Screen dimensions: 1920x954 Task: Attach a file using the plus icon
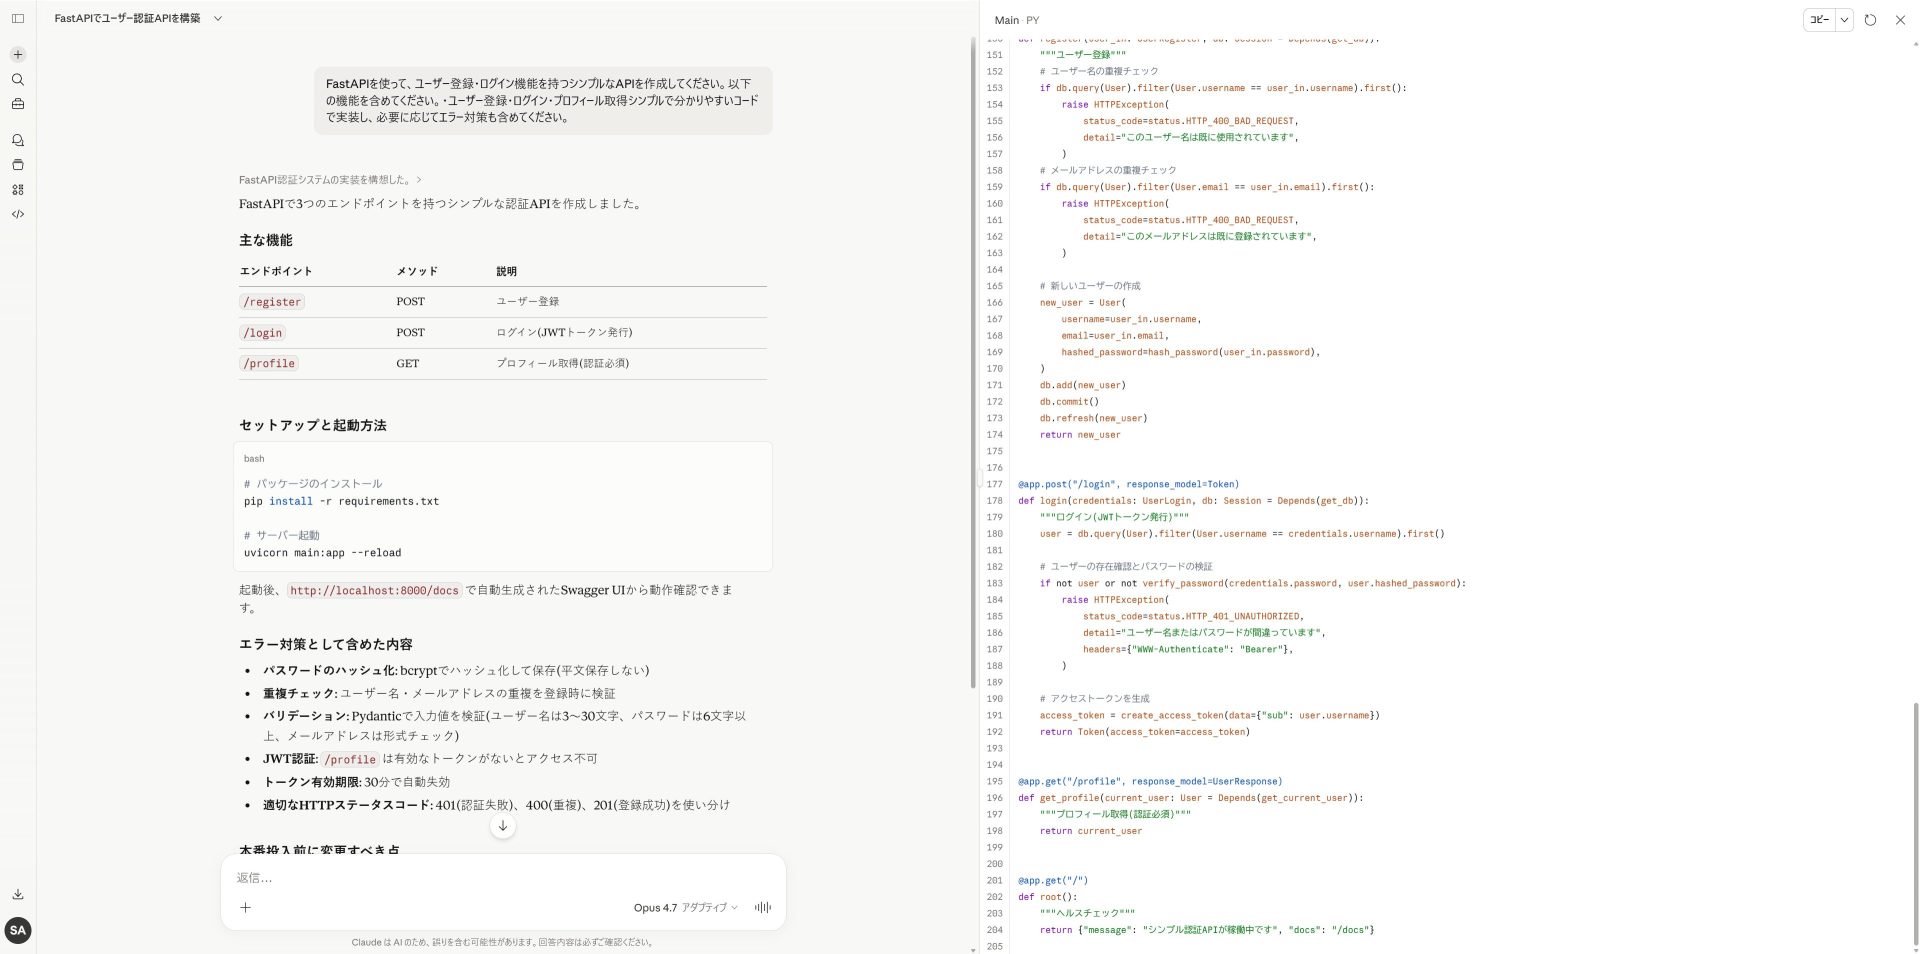click(246, 908)
